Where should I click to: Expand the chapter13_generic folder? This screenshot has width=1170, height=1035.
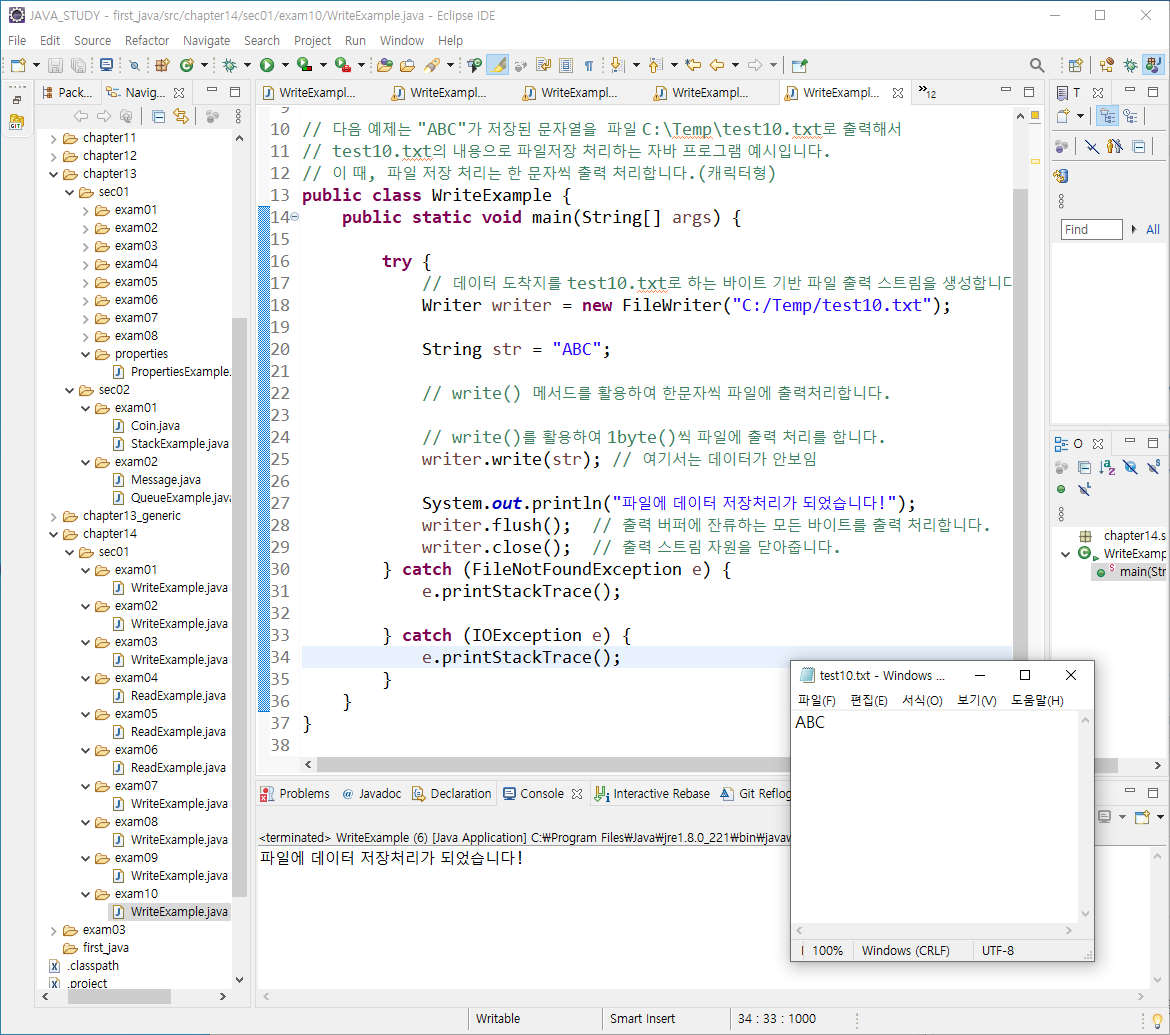tap(54, 516)
